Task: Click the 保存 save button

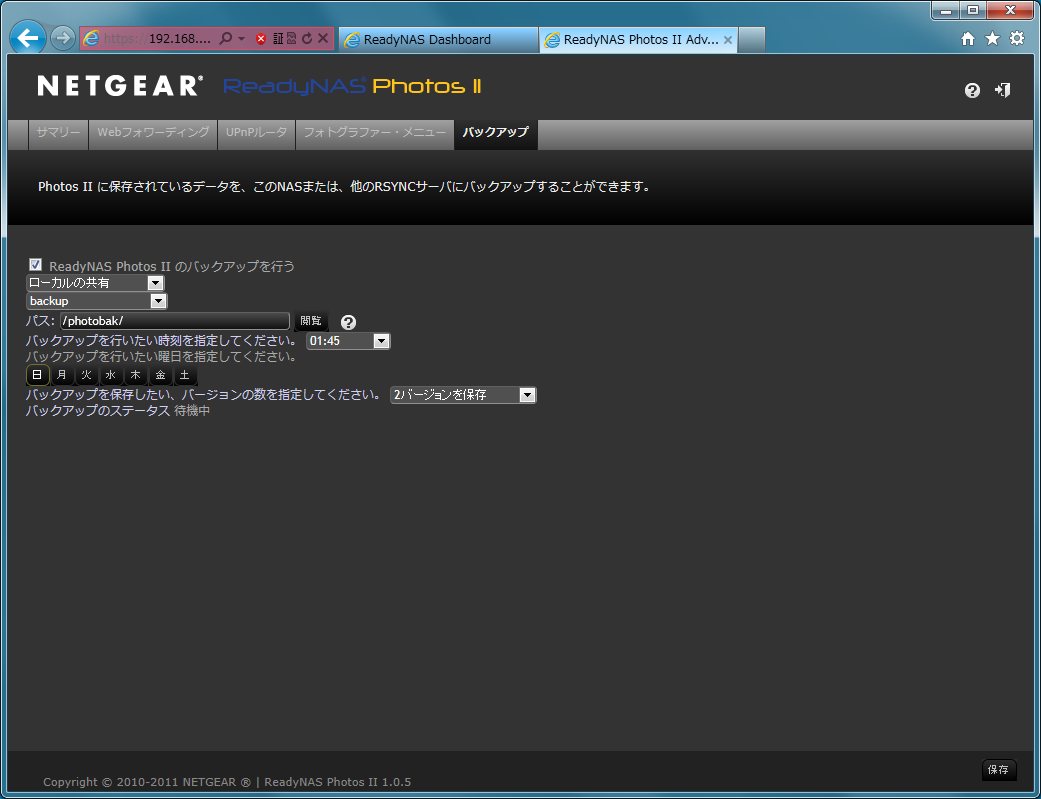Action: [998, 769]
